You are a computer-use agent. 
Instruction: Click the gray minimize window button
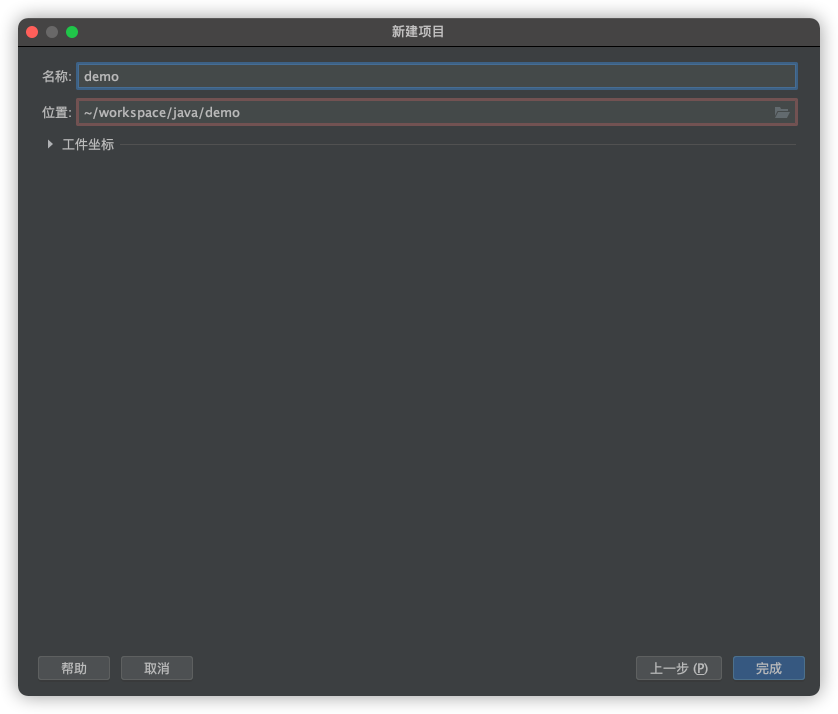[x=52, y=32]
